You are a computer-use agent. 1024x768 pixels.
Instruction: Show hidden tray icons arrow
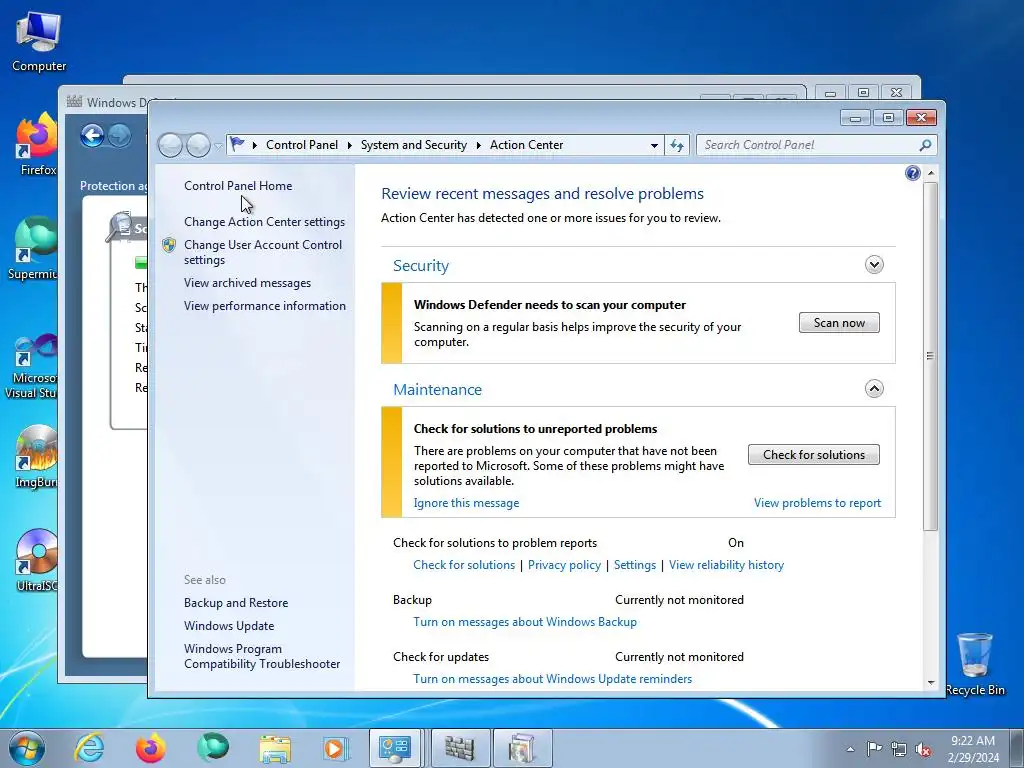click(x=850, y=749)
